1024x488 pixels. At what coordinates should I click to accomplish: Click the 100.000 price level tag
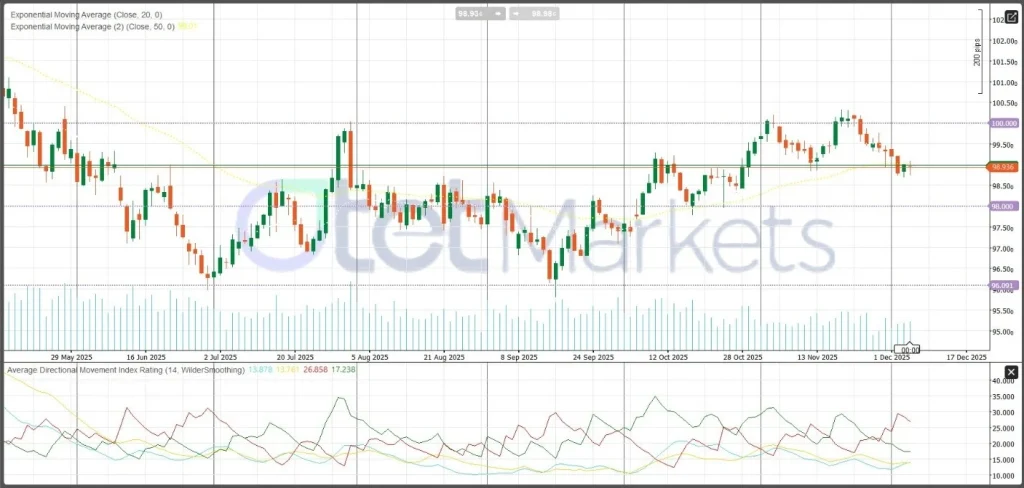pos(1003,123)
